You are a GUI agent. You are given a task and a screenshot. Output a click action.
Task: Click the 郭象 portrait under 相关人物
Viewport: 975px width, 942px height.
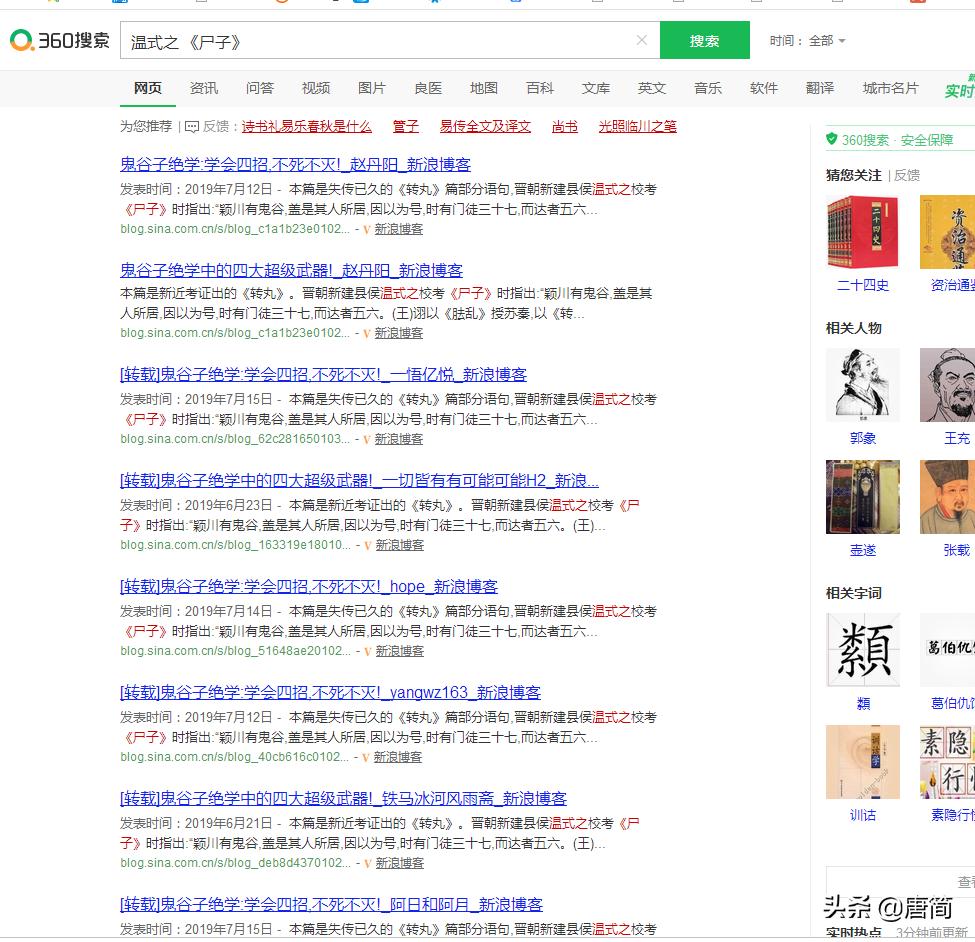[862, 385]
